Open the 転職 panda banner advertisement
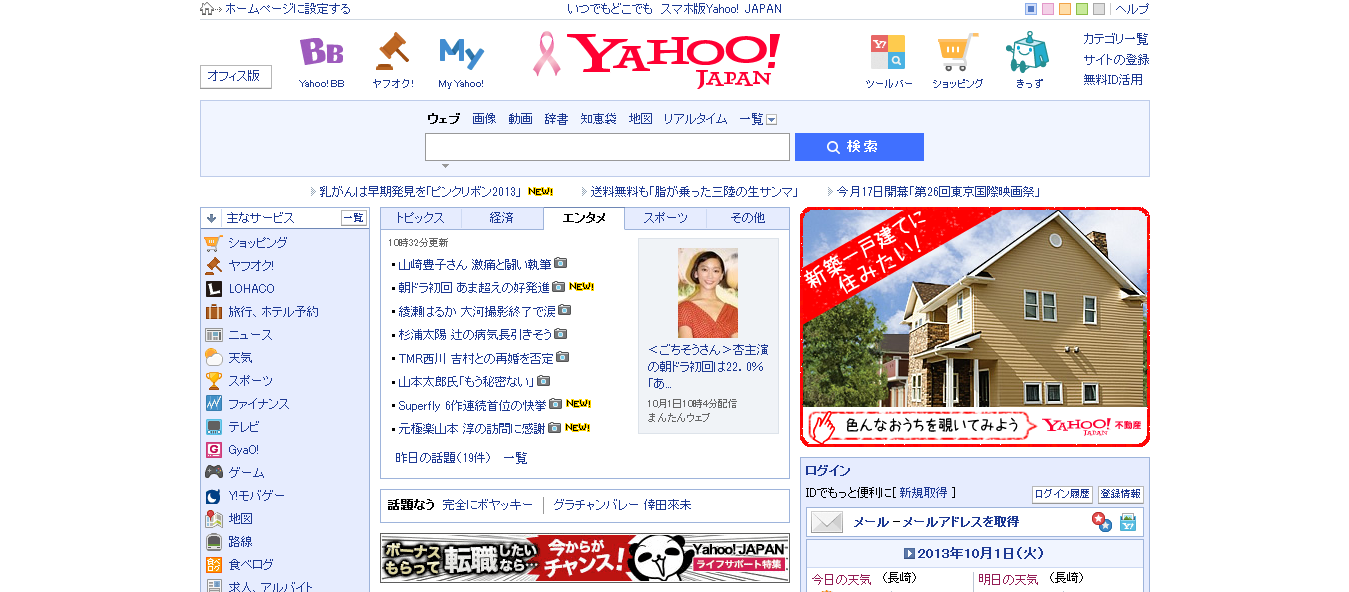 pos(585,558)
